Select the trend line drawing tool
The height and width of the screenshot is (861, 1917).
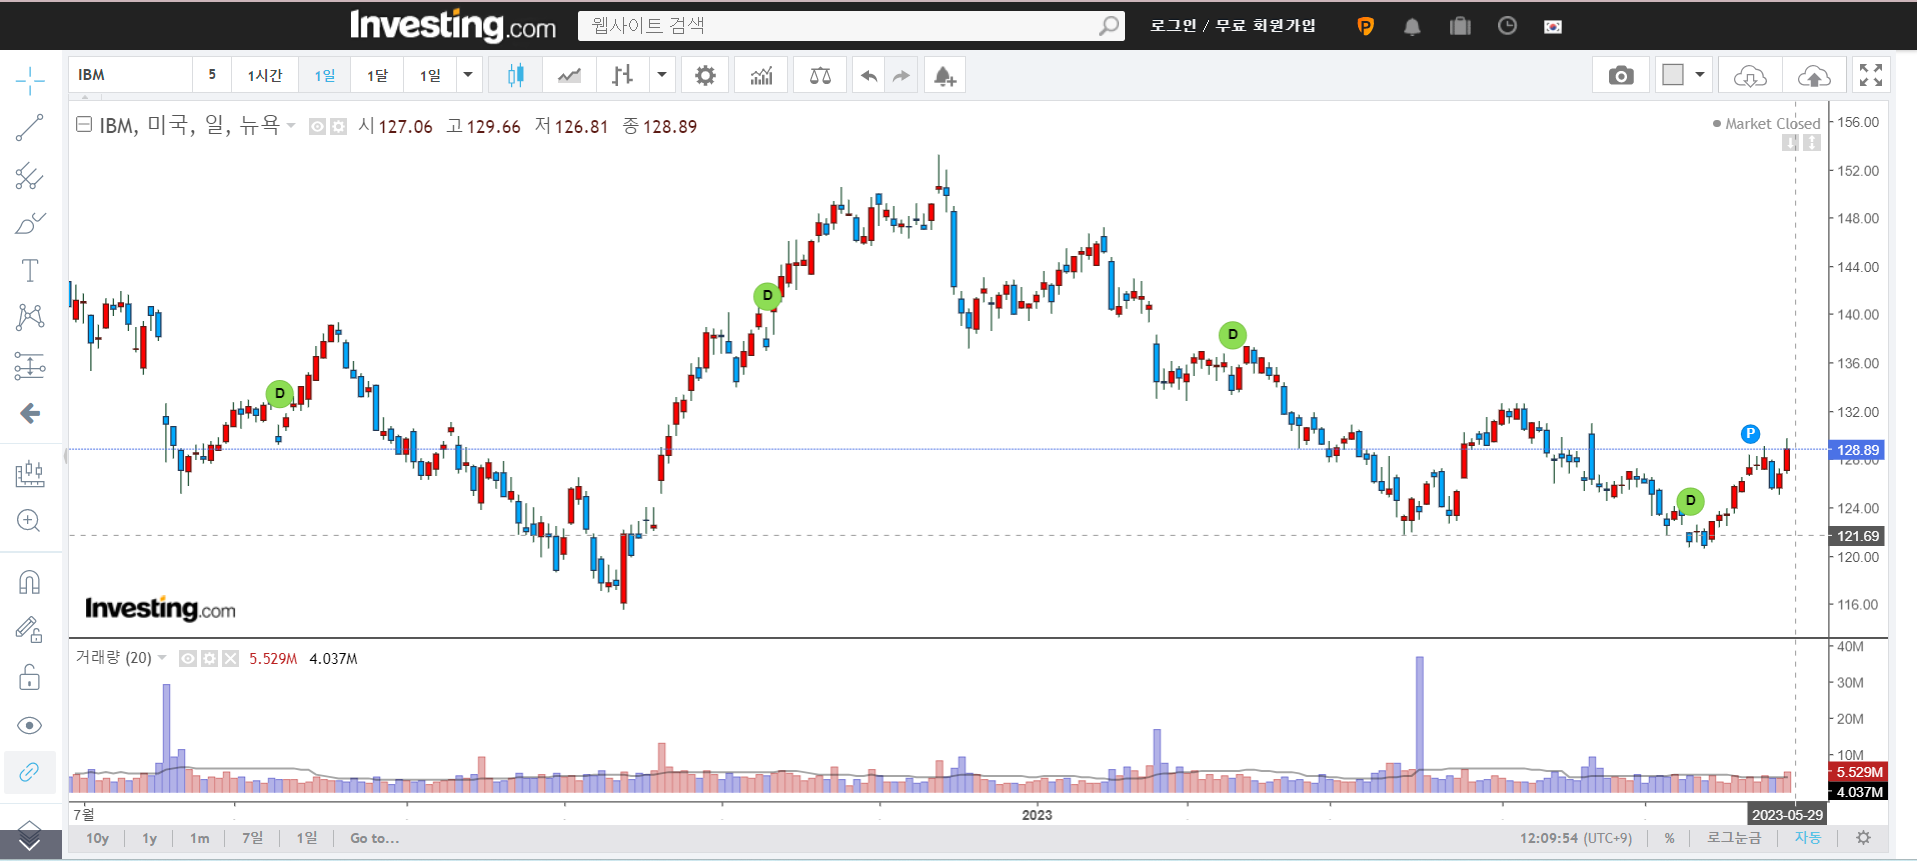[x=30, y=128]
